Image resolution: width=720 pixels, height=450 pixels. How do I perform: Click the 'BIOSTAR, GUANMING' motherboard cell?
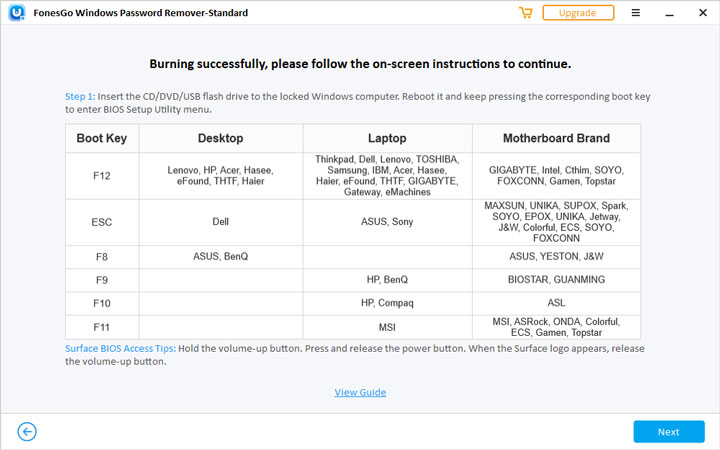click(x=556, y=280)
